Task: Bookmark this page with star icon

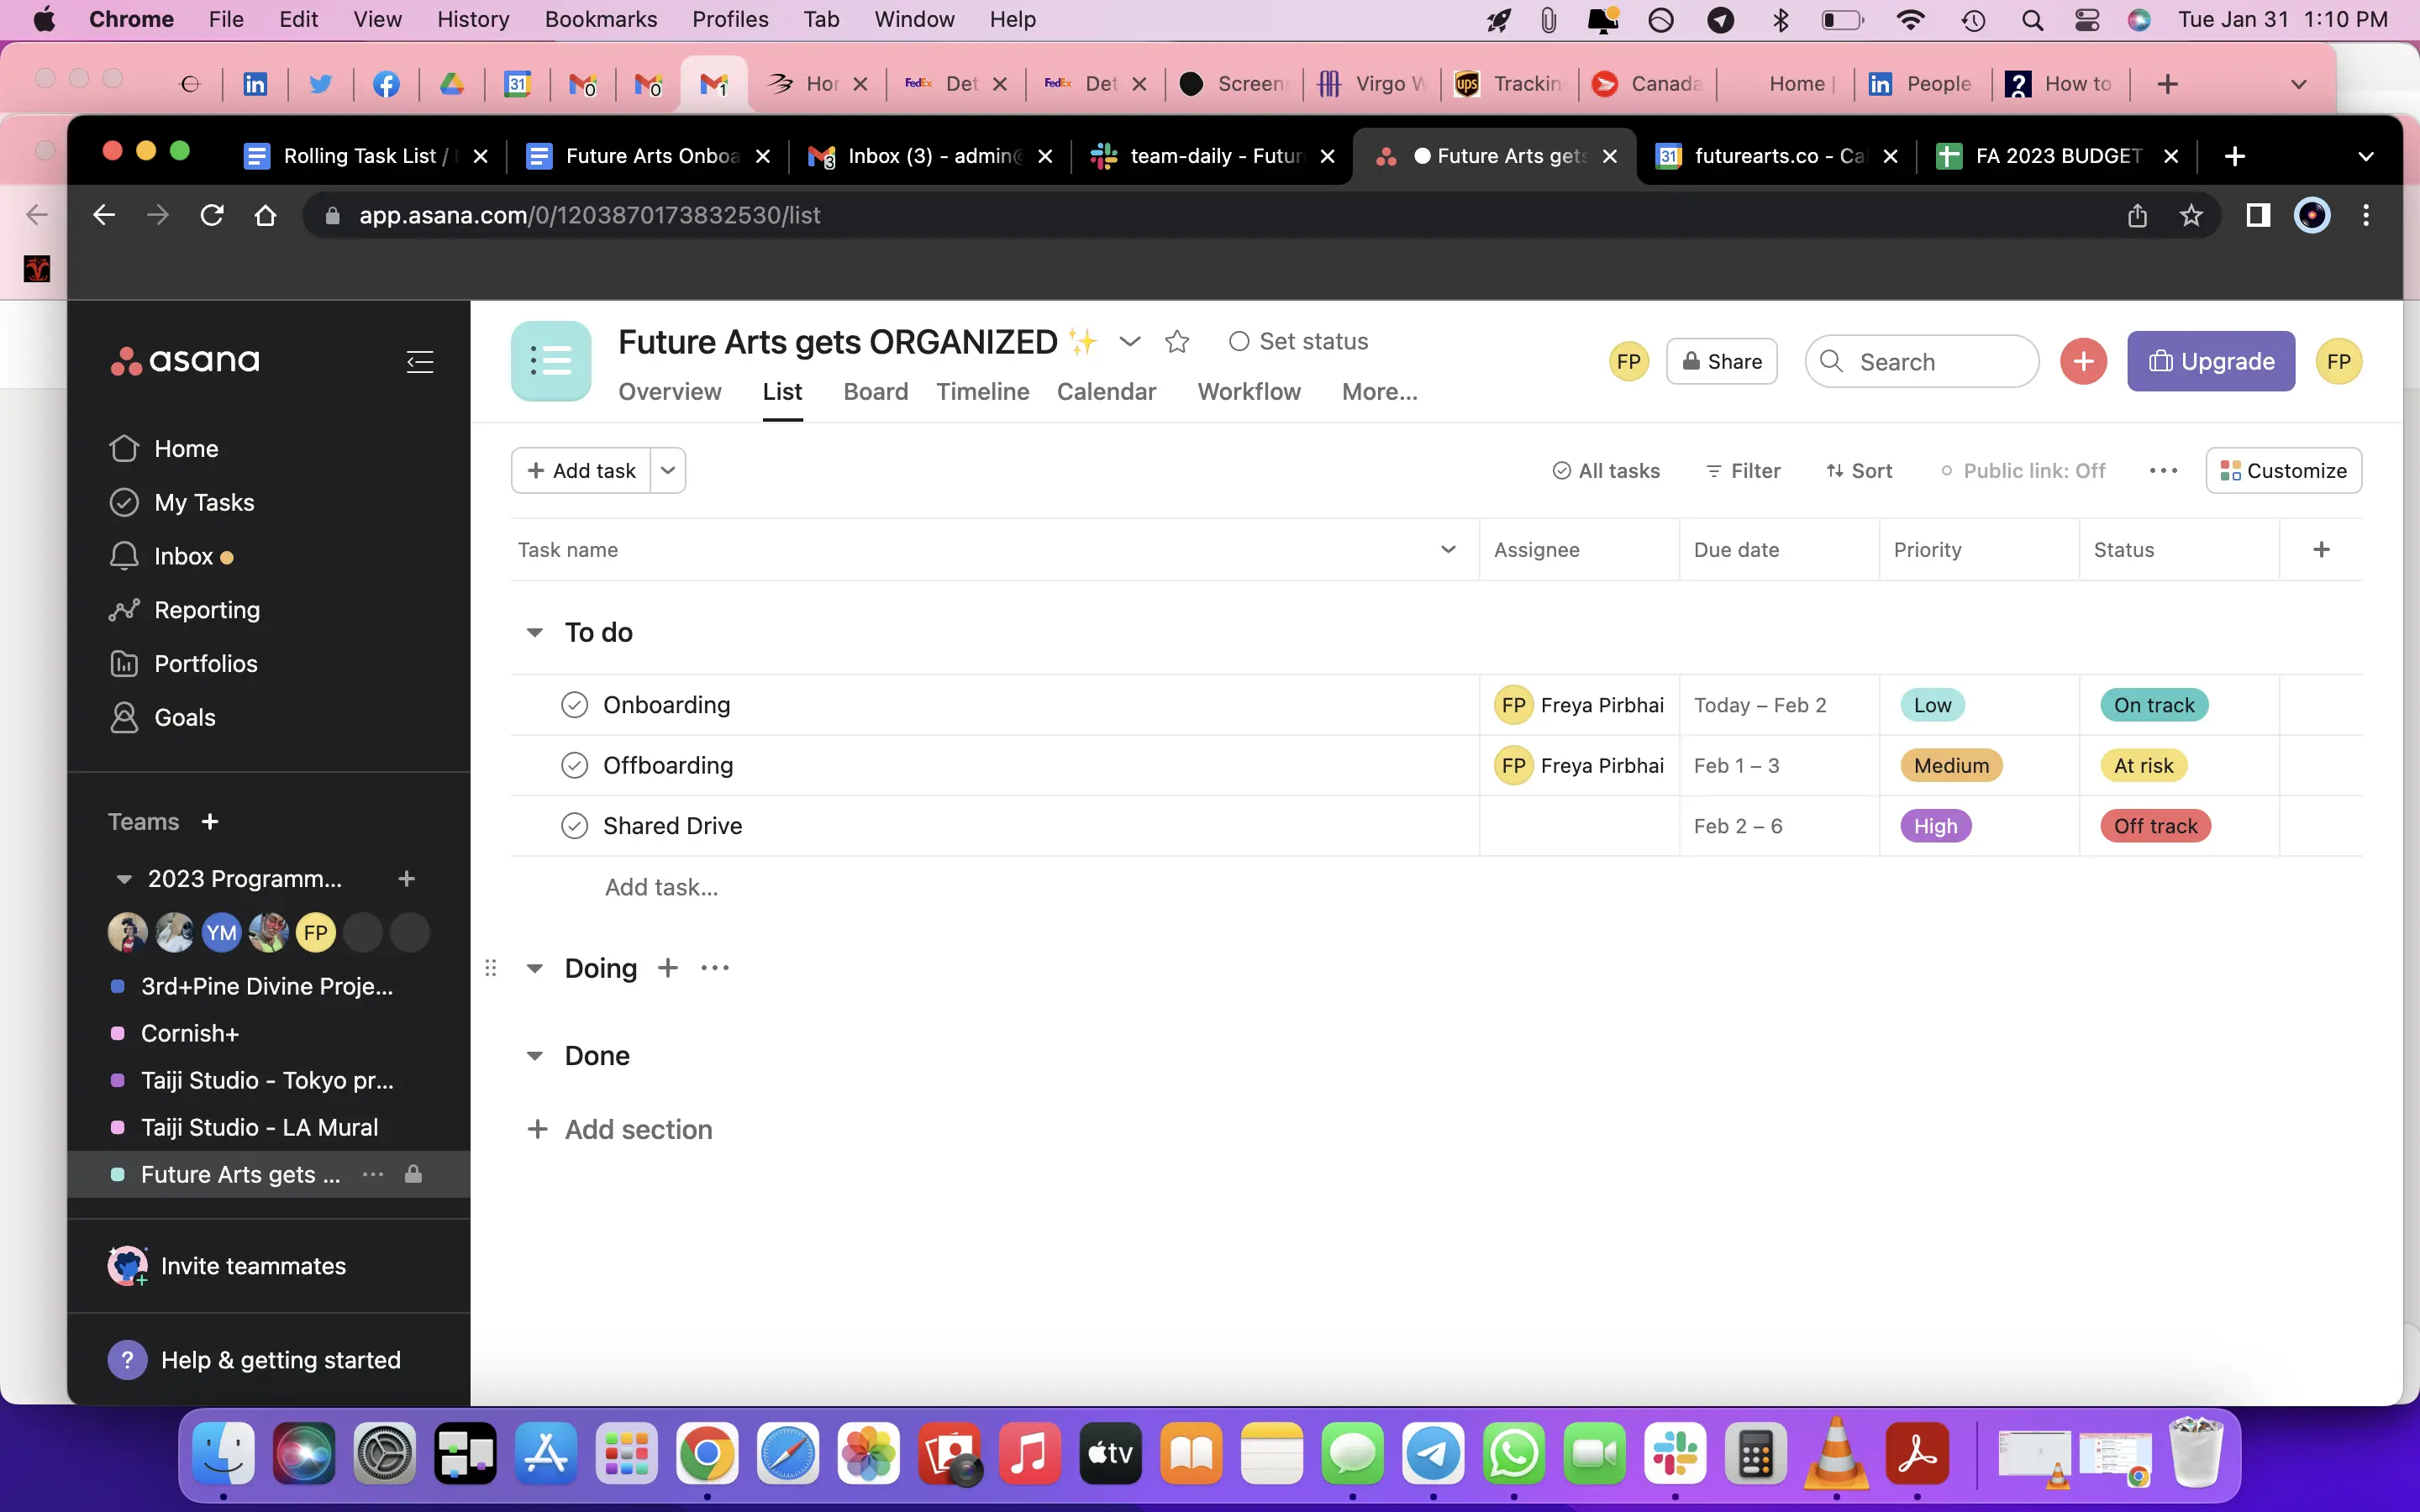Action: [2191, 215]
